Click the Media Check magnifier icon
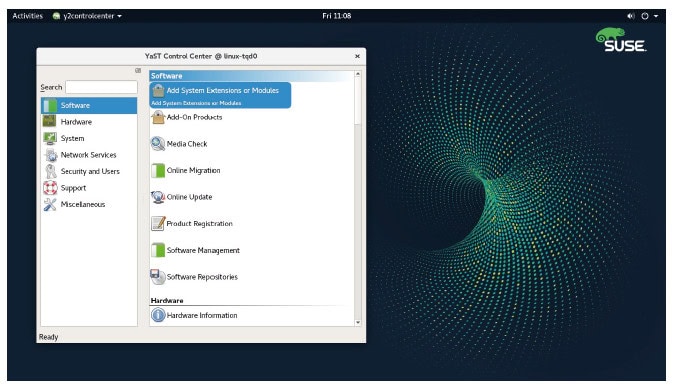The height and width of the screenshot is (390, 675). pyautogui.click(x=158, y=144)
